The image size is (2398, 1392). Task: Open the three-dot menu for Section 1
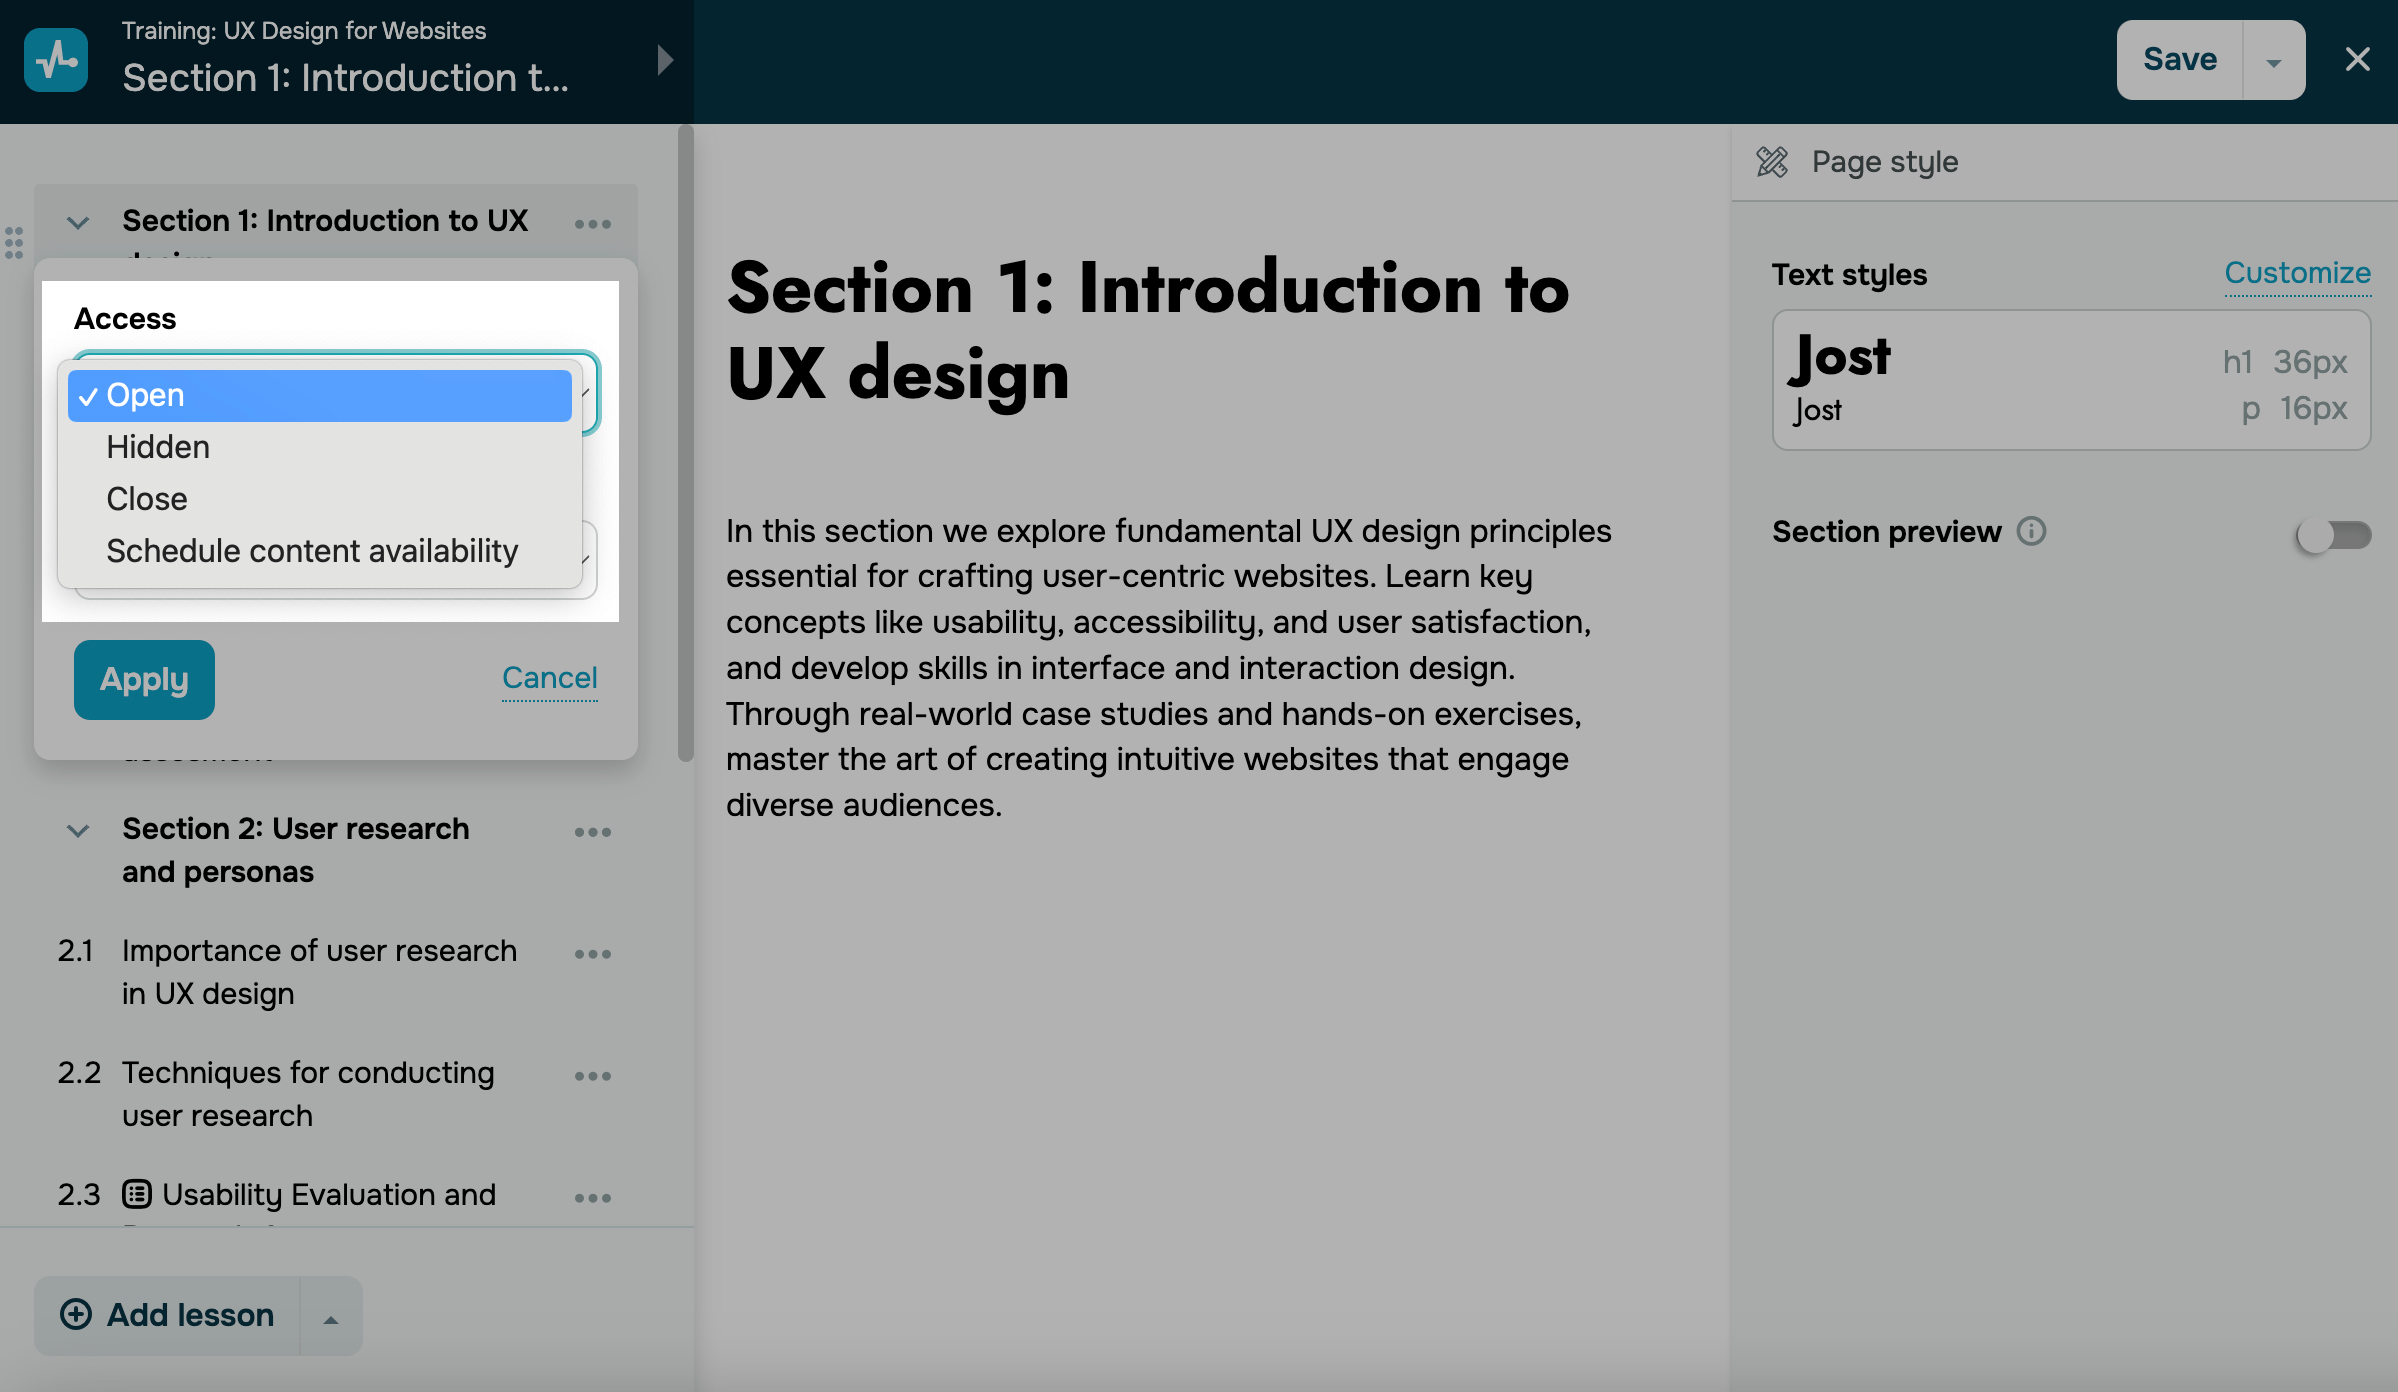click(x=592, y=224)
